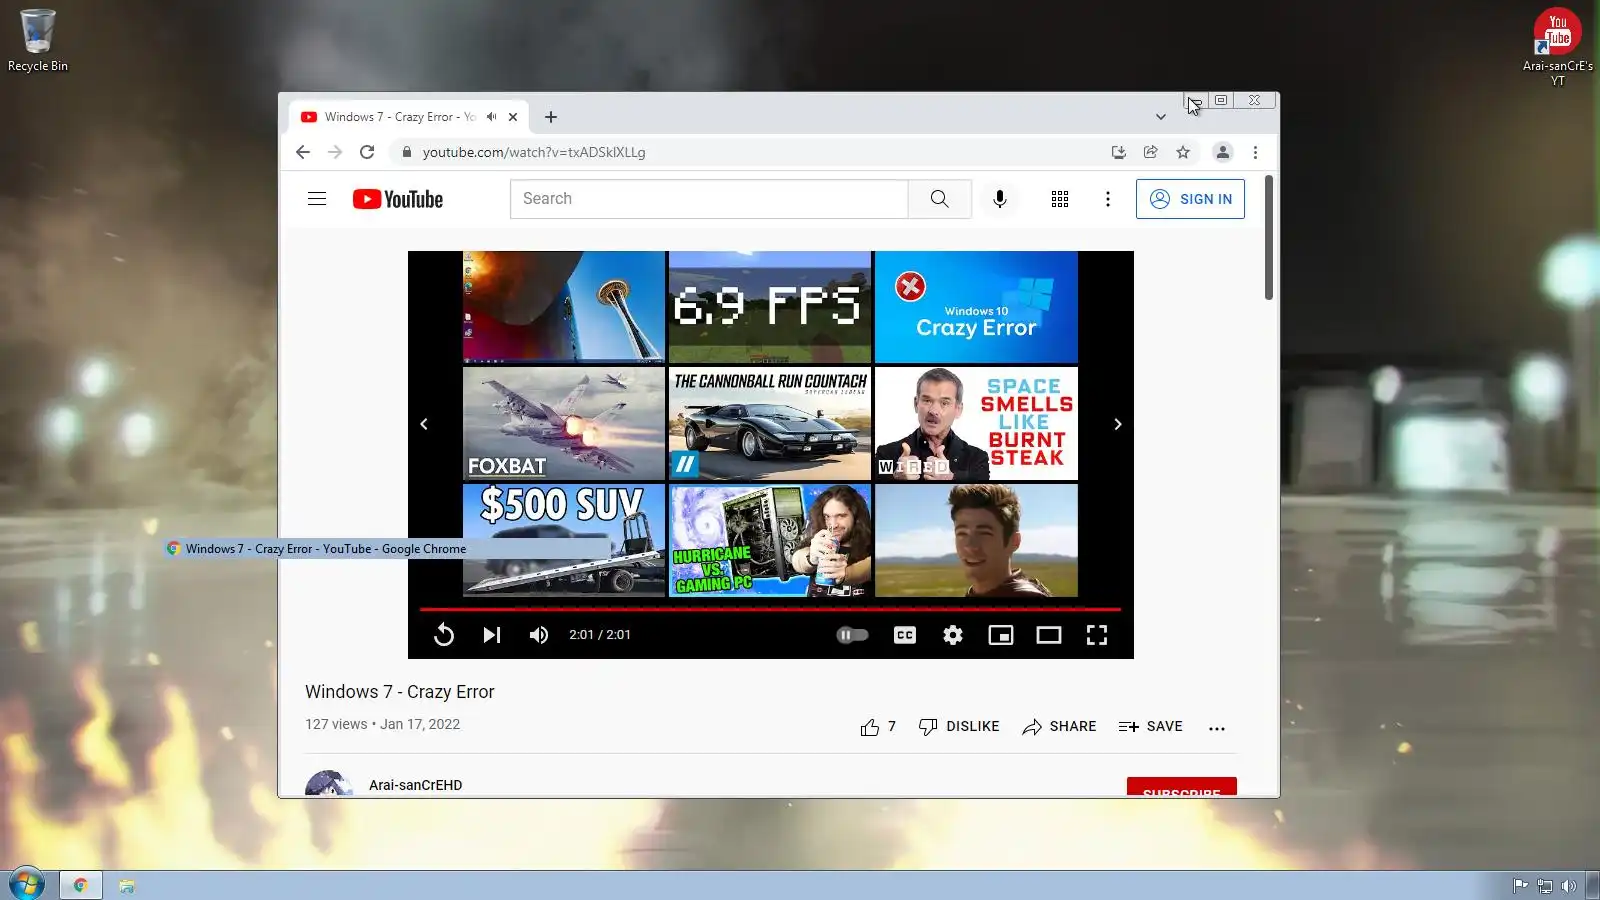
Task: Open Space Smells Like Burnt Steak video
Action: (976, 424)
